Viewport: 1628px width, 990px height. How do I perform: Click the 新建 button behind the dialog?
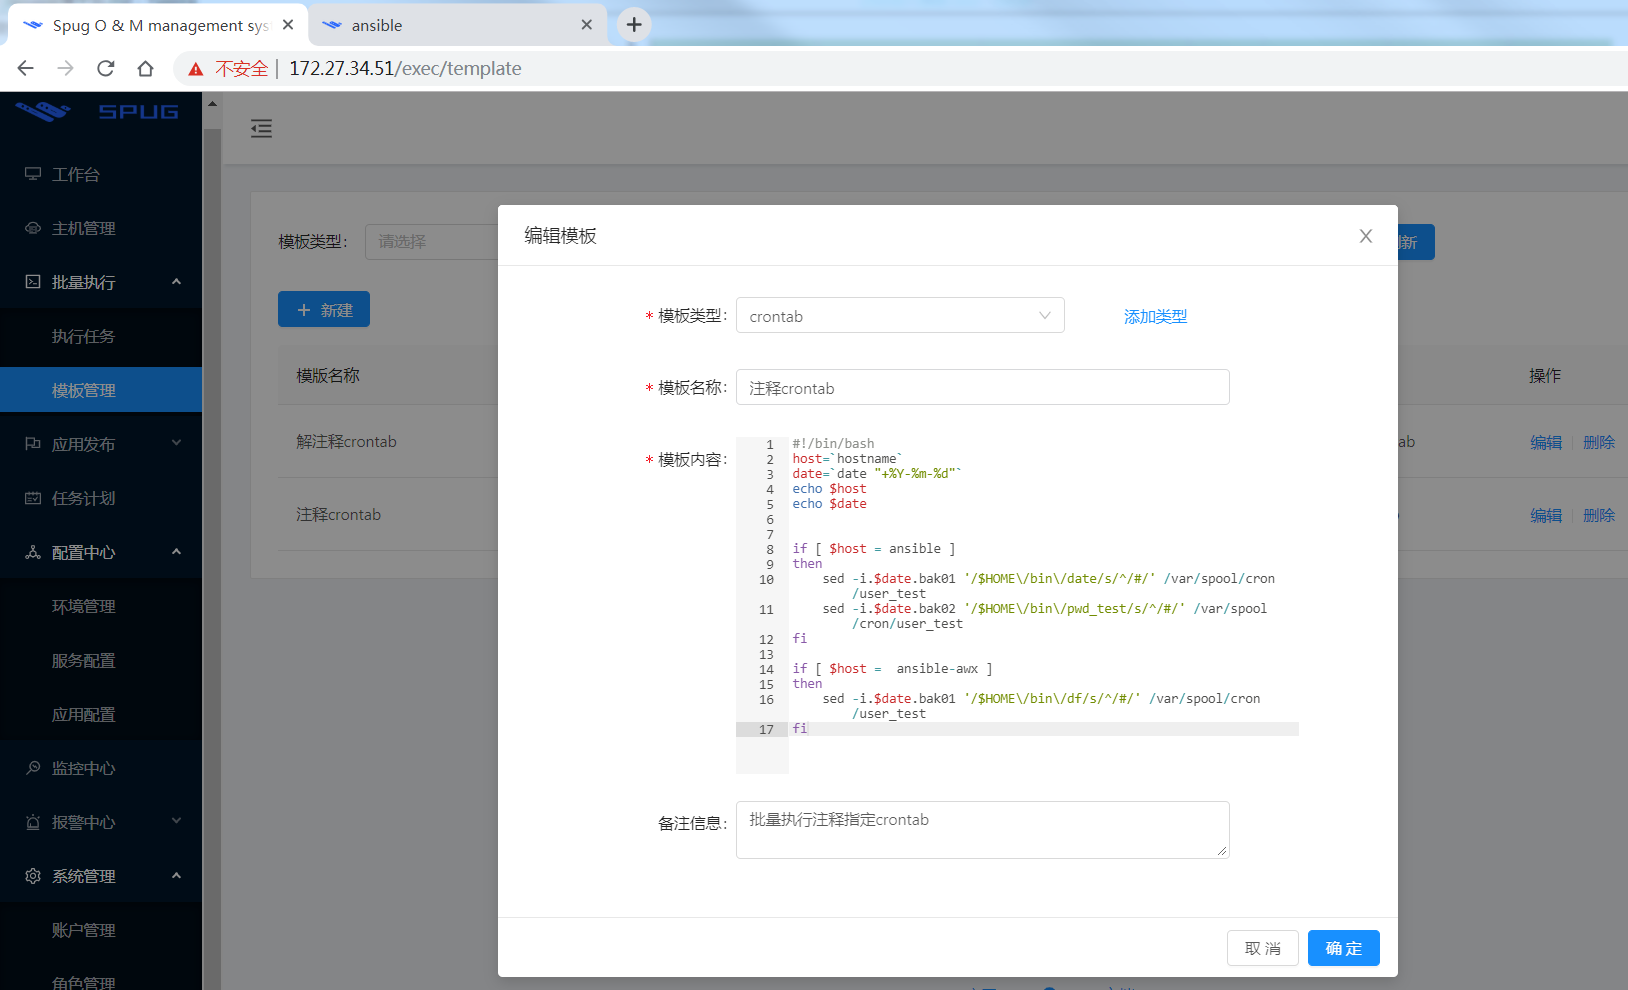[x=324, y=310]
